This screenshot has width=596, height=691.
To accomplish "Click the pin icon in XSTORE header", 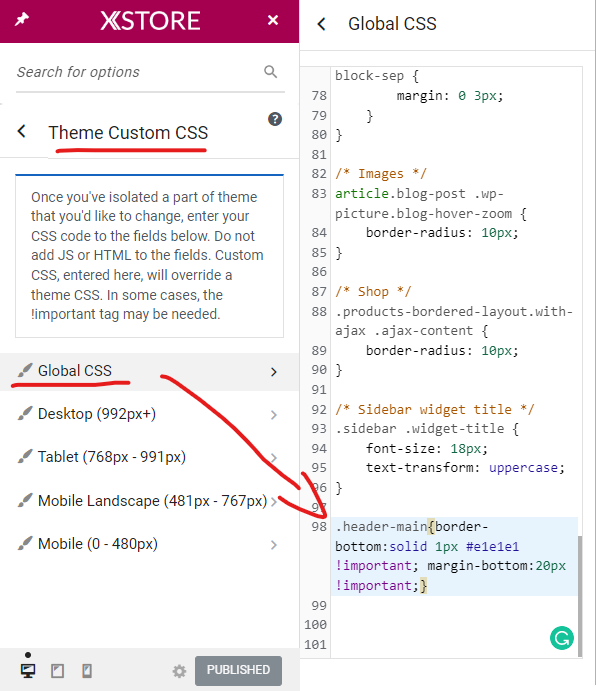I will [x=22, y=19].
